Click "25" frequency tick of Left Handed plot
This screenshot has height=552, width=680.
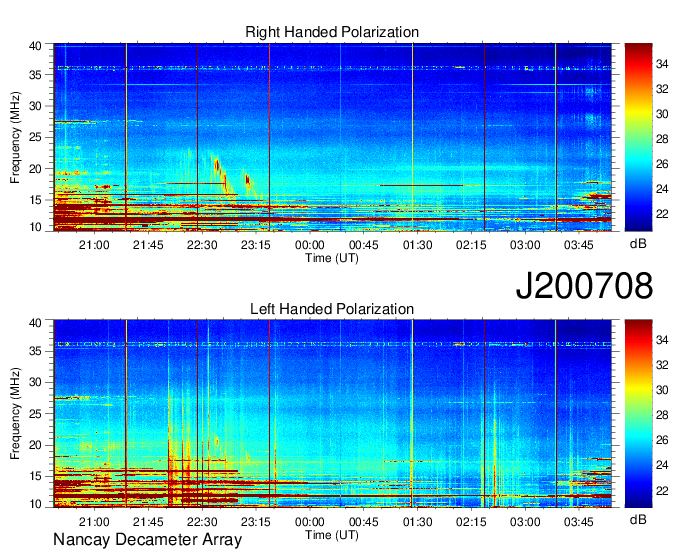click(x=35, y=414)
